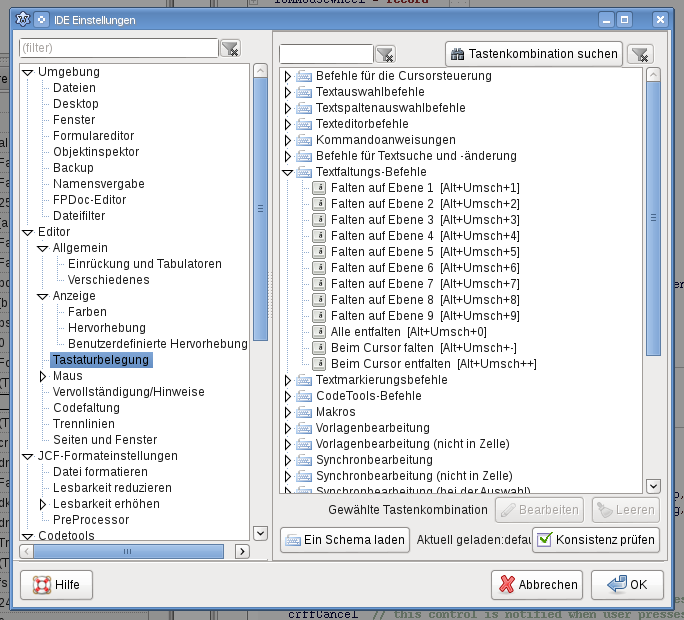Select Objektinspektor in the settings tree
Image resolution: width=684 pixels, height=620 pixels.
coord(96,152)
